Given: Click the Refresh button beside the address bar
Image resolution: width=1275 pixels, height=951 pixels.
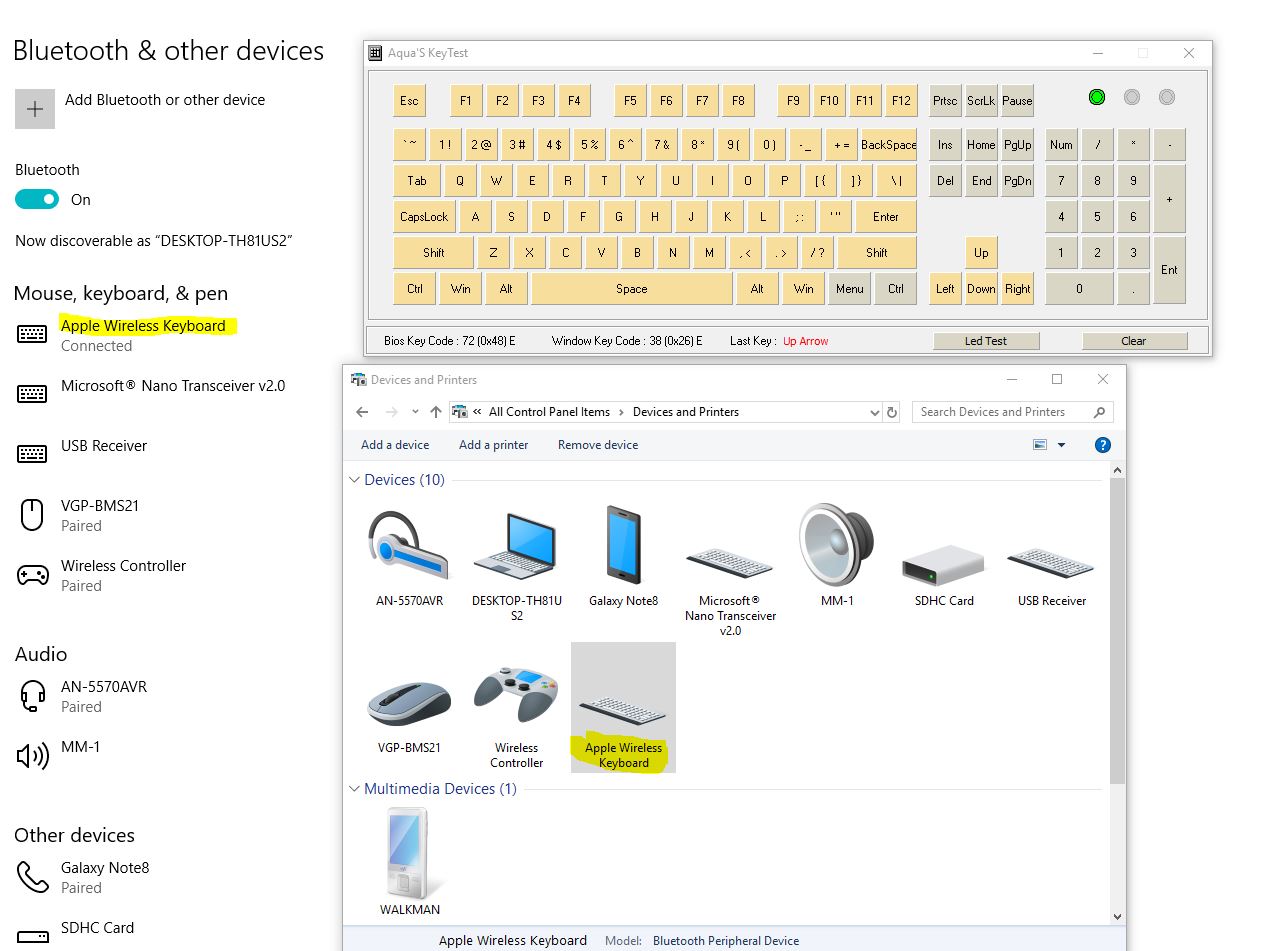Looking at the screenshot, I should click(x=893, y=412).
